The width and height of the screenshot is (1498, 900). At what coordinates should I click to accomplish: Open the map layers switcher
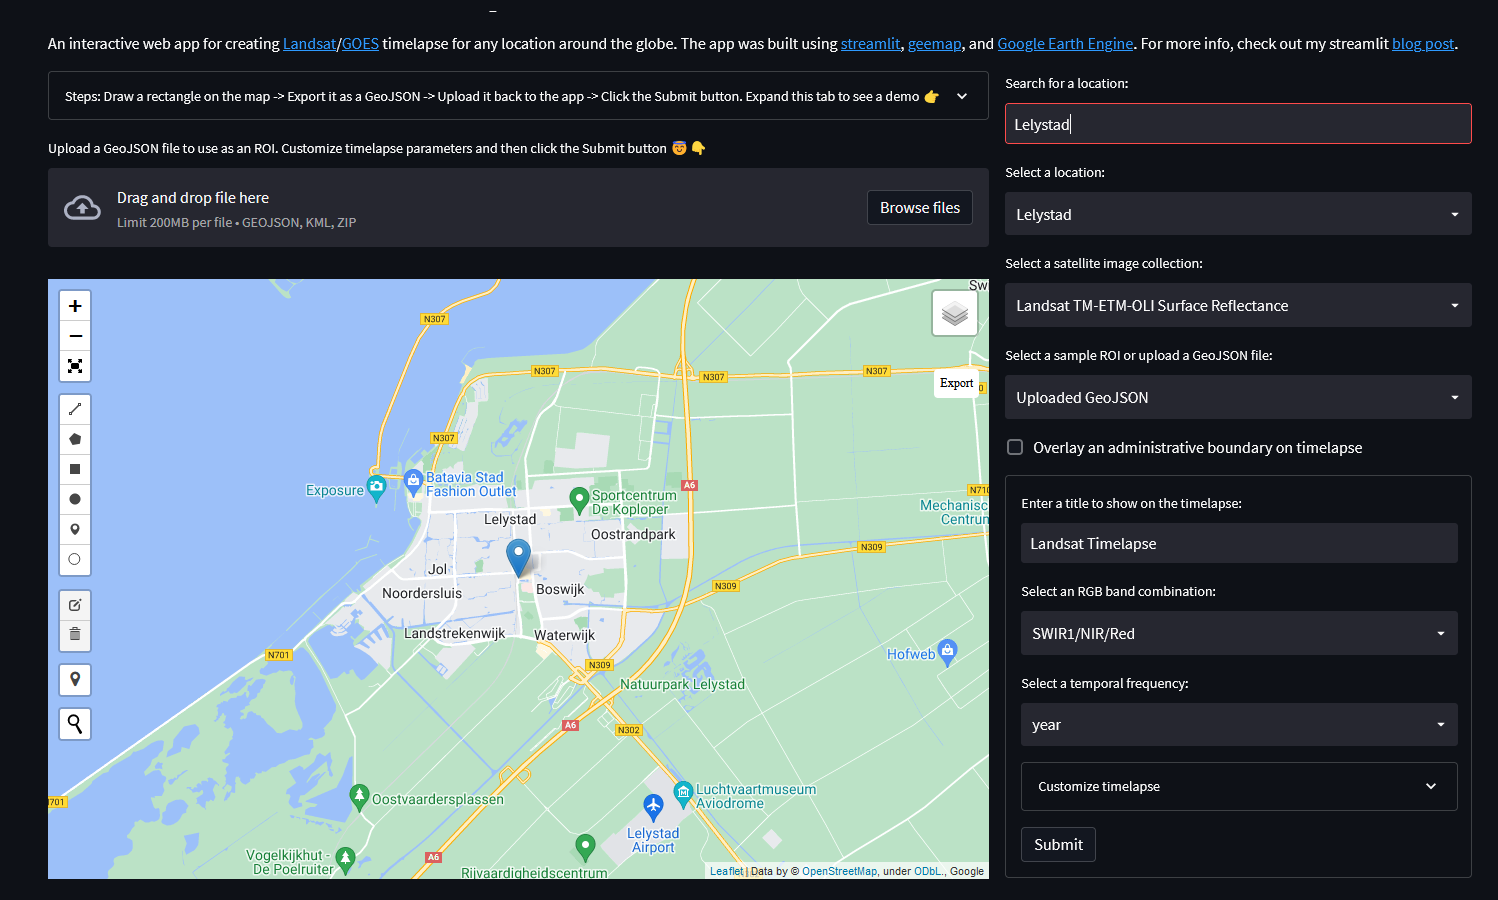(x=954, y=312)
